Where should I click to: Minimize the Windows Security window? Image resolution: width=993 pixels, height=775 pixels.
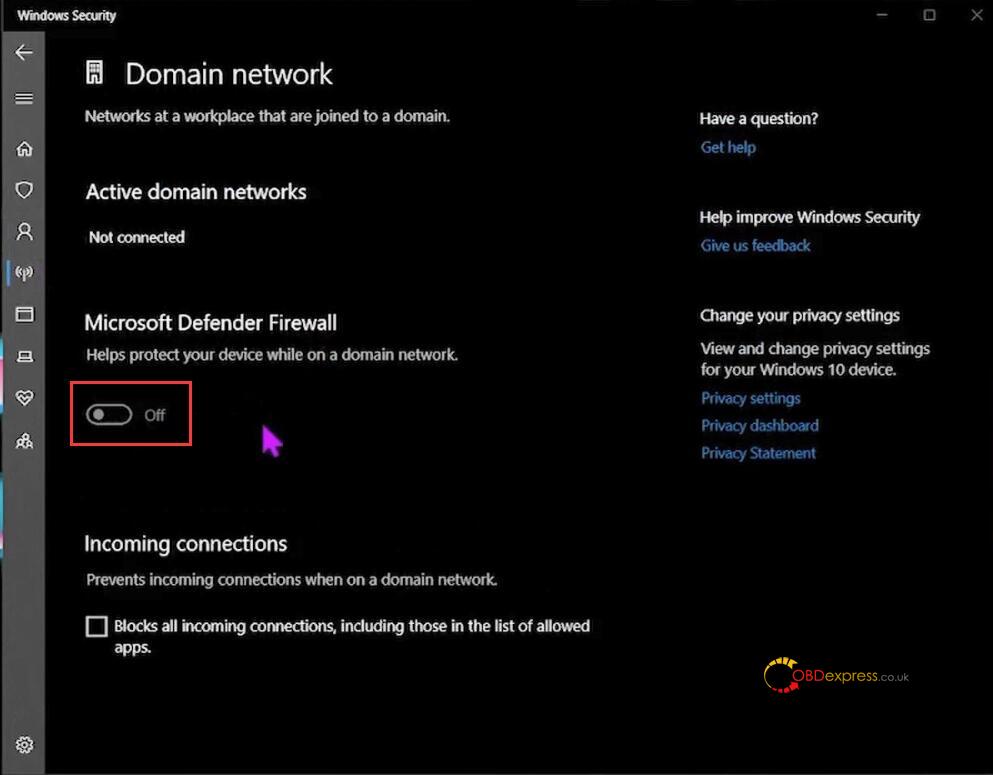[x=882, y=15]
